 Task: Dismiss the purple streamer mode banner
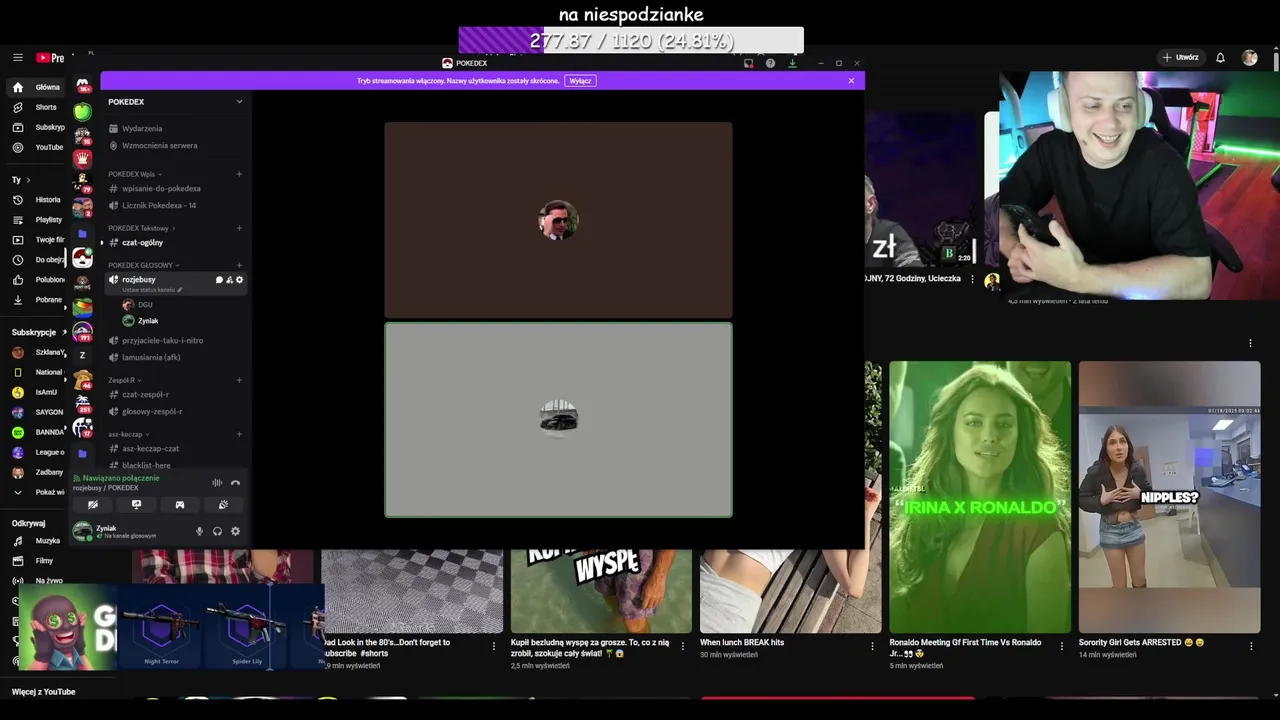tap(851, 81)
